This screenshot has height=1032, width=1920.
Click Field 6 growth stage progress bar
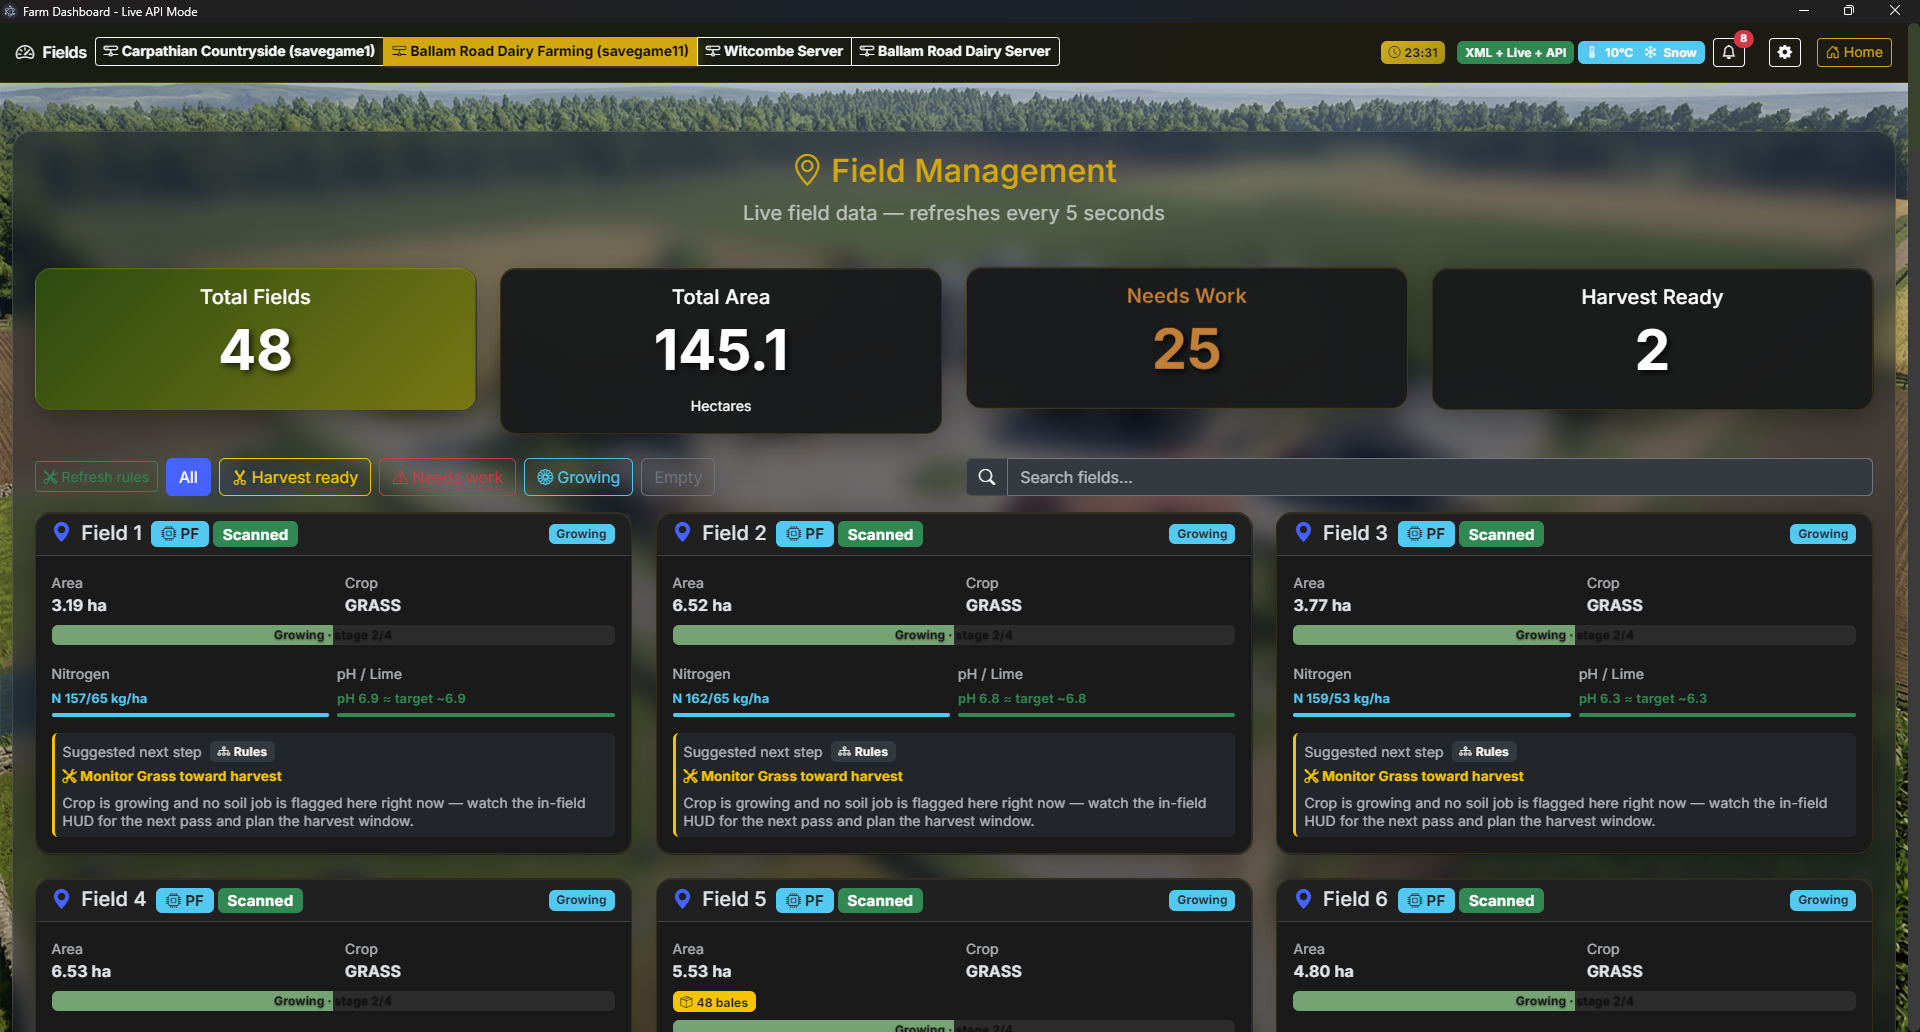[1574, 1001]
